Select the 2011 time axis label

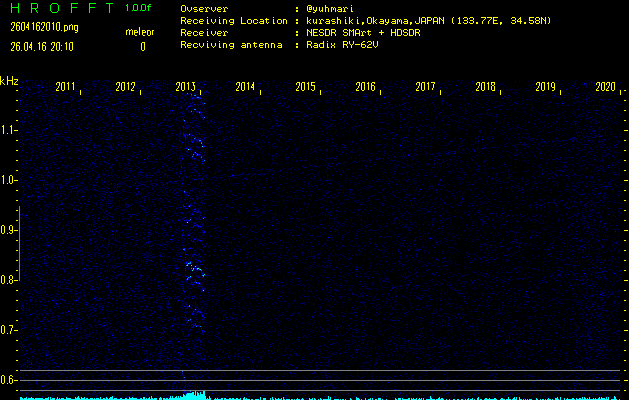coord(66,87)
